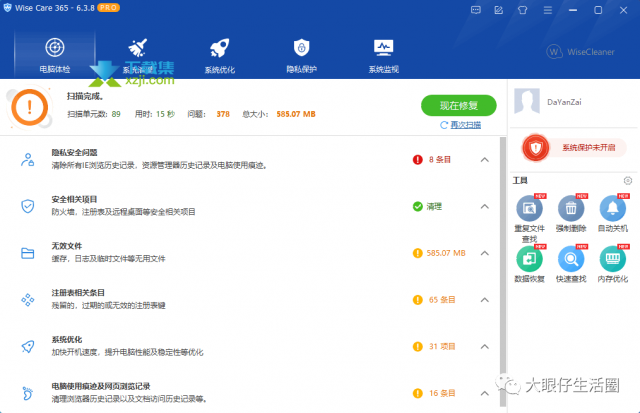This screenshot has height=413, width=640.
Task: Click the DaYanZai user avatar
Action: click(527, 101)
